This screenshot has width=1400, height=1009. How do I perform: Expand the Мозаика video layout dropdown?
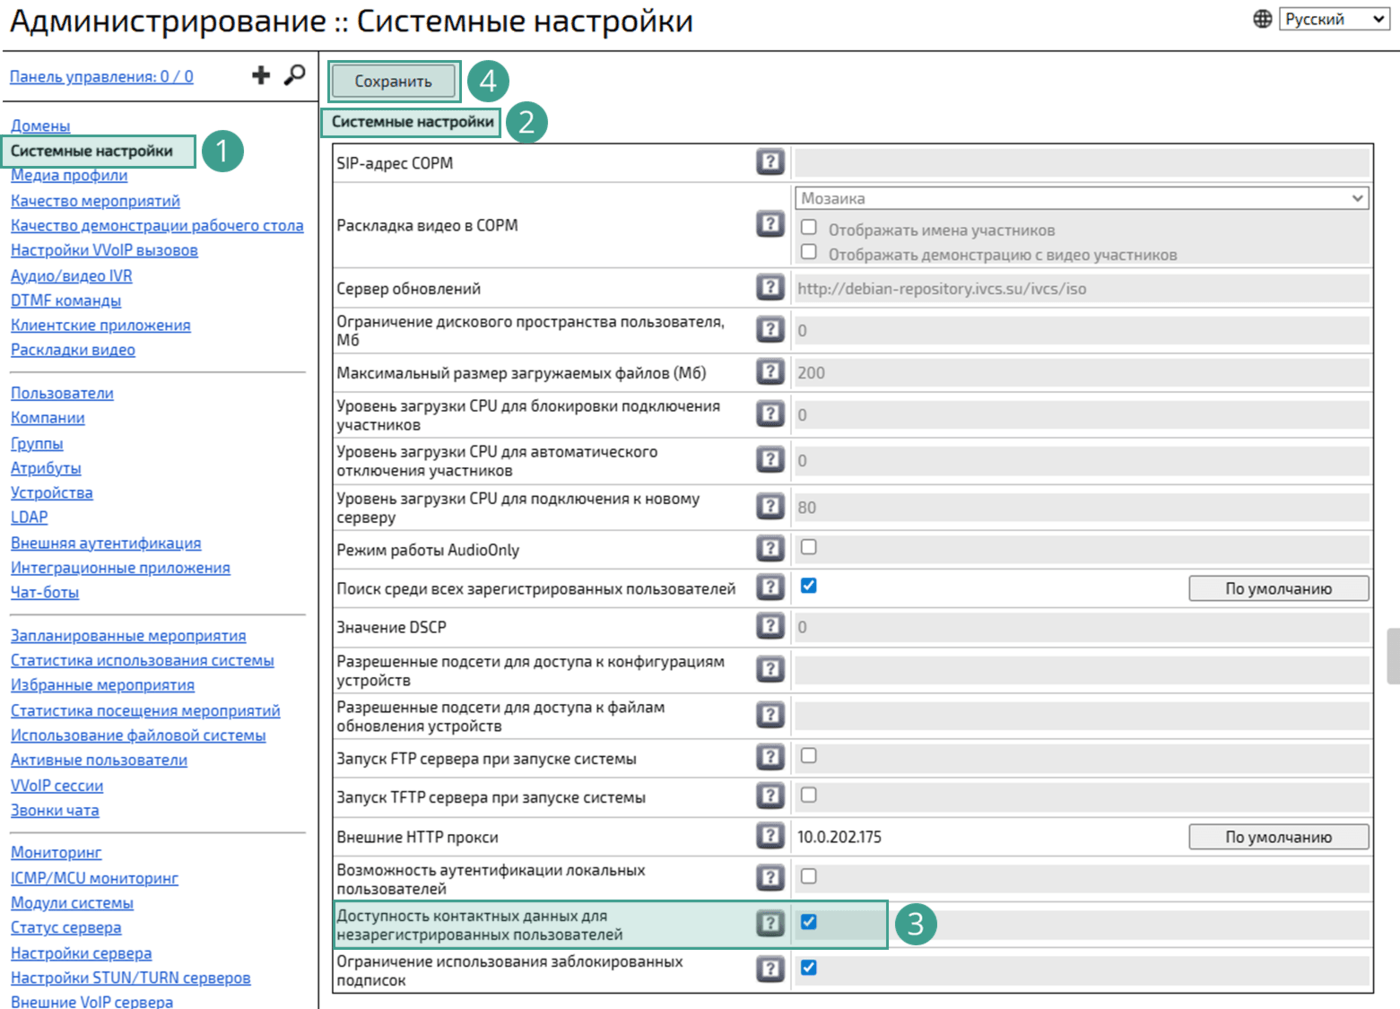coord(1081,198)
